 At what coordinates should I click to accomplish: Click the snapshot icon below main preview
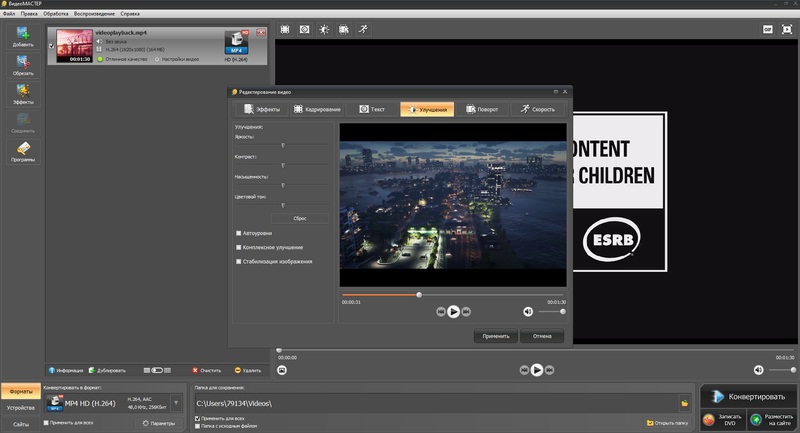coord(282,370)
